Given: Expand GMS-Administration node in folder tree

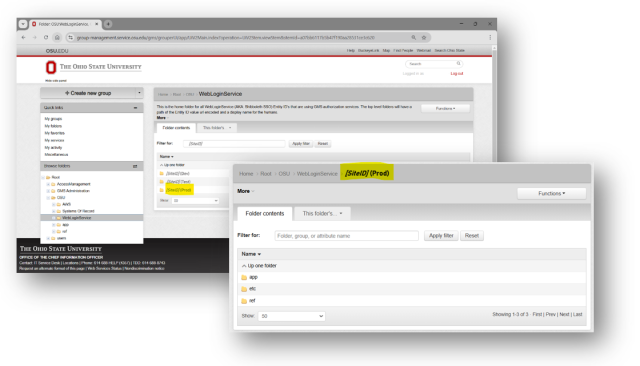Looking at the screenshot, I should click(x=48, y=191).
